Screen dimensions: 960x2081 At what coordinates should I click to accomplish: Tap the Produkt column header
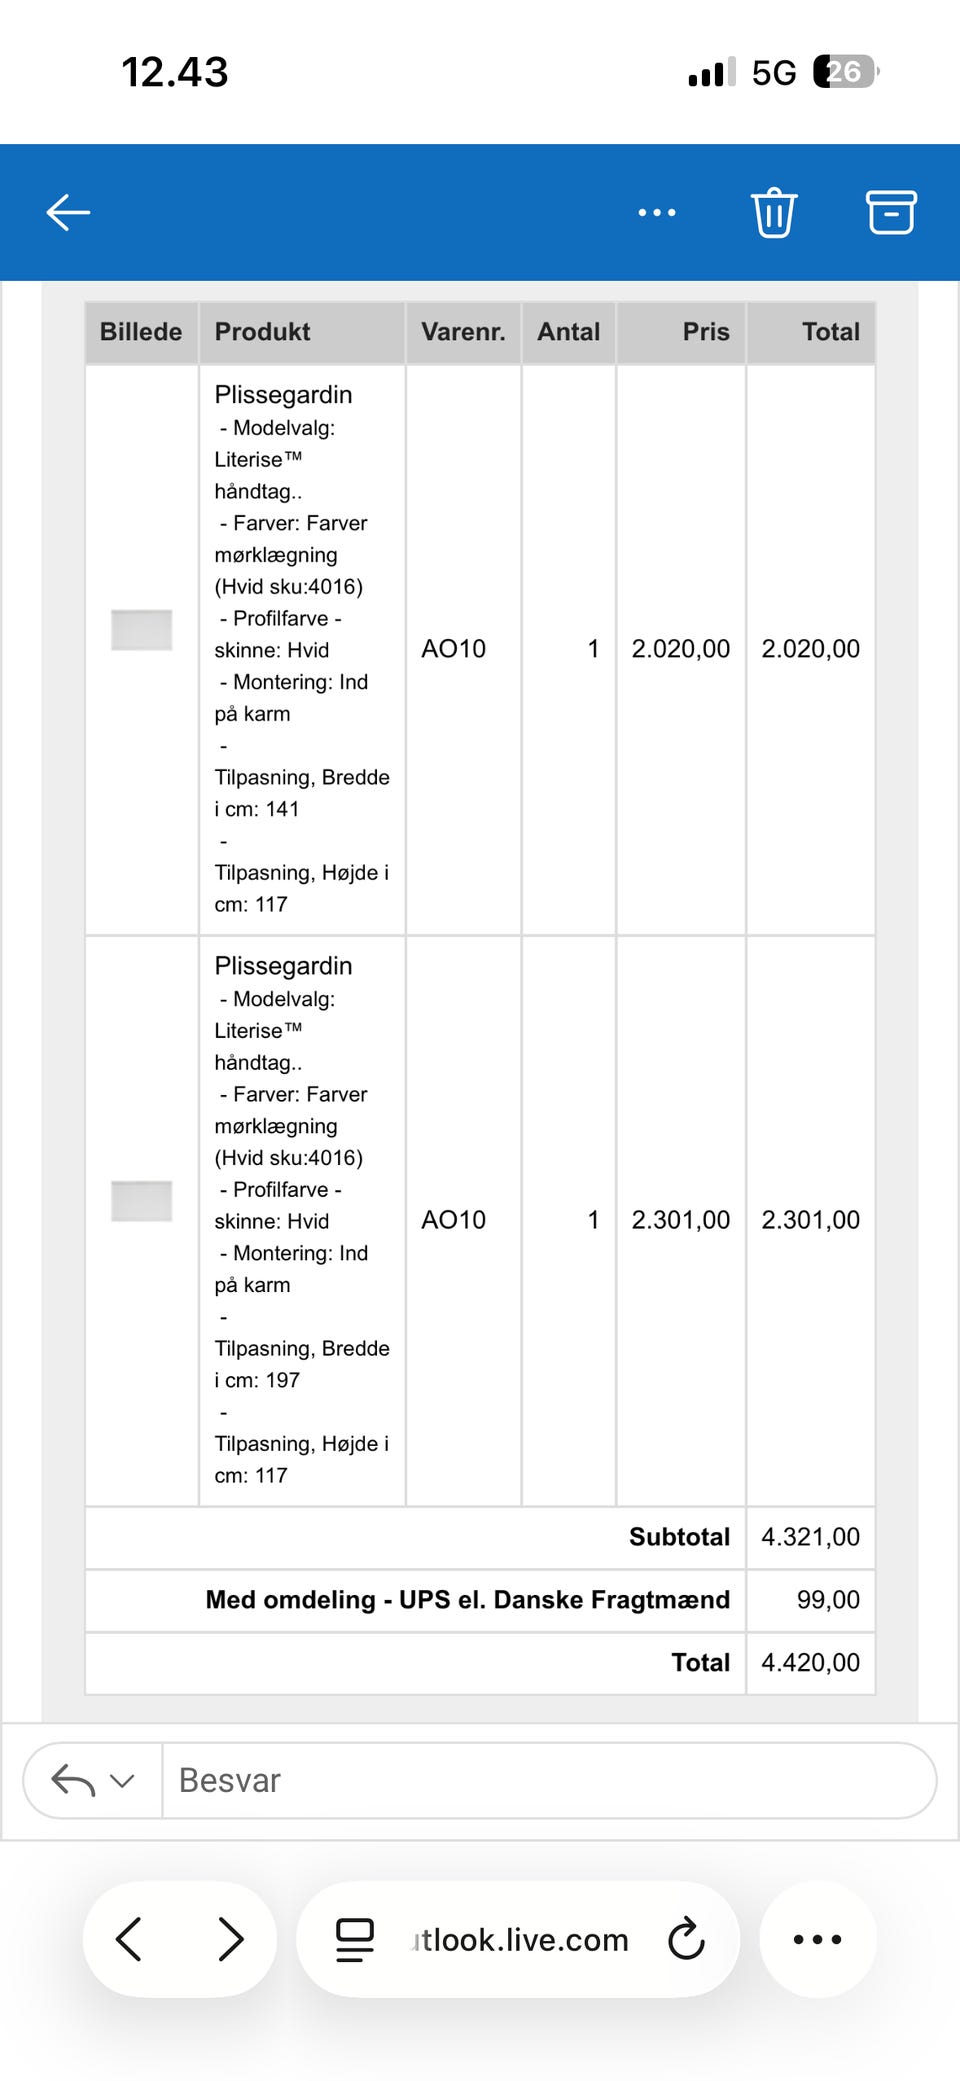click(x=263, y=332)
